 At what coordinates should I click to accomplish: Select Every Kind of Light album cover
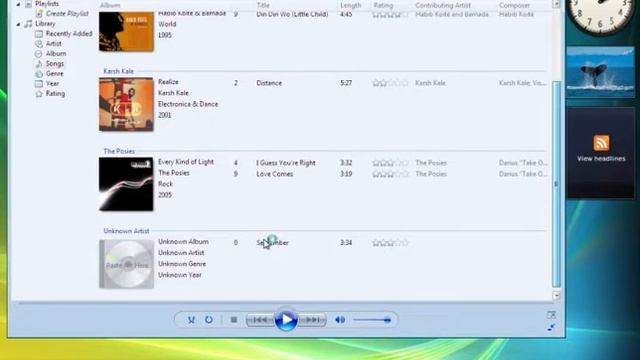pos(126,184)
